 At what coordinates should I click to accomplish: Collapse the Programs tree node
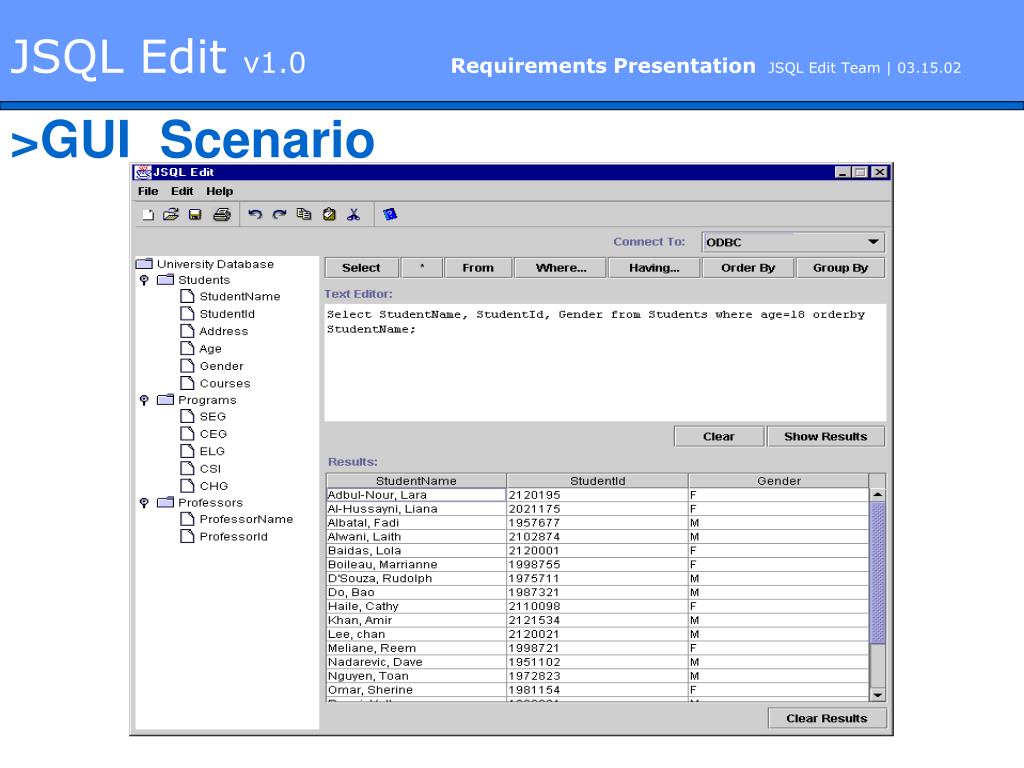tap(144, 400)
